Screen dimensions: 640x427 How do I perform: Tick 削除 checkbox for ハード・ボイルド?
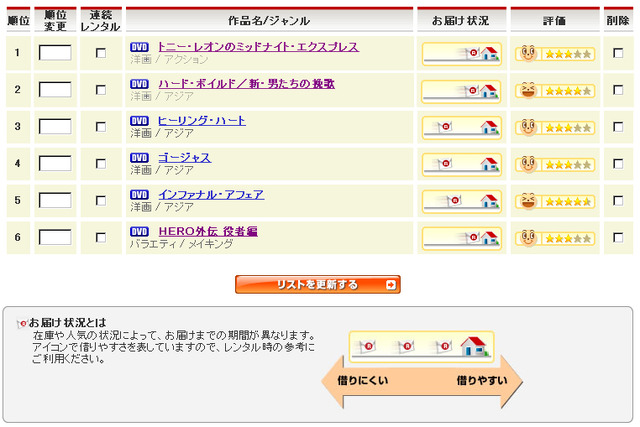[x=618, y=90]
